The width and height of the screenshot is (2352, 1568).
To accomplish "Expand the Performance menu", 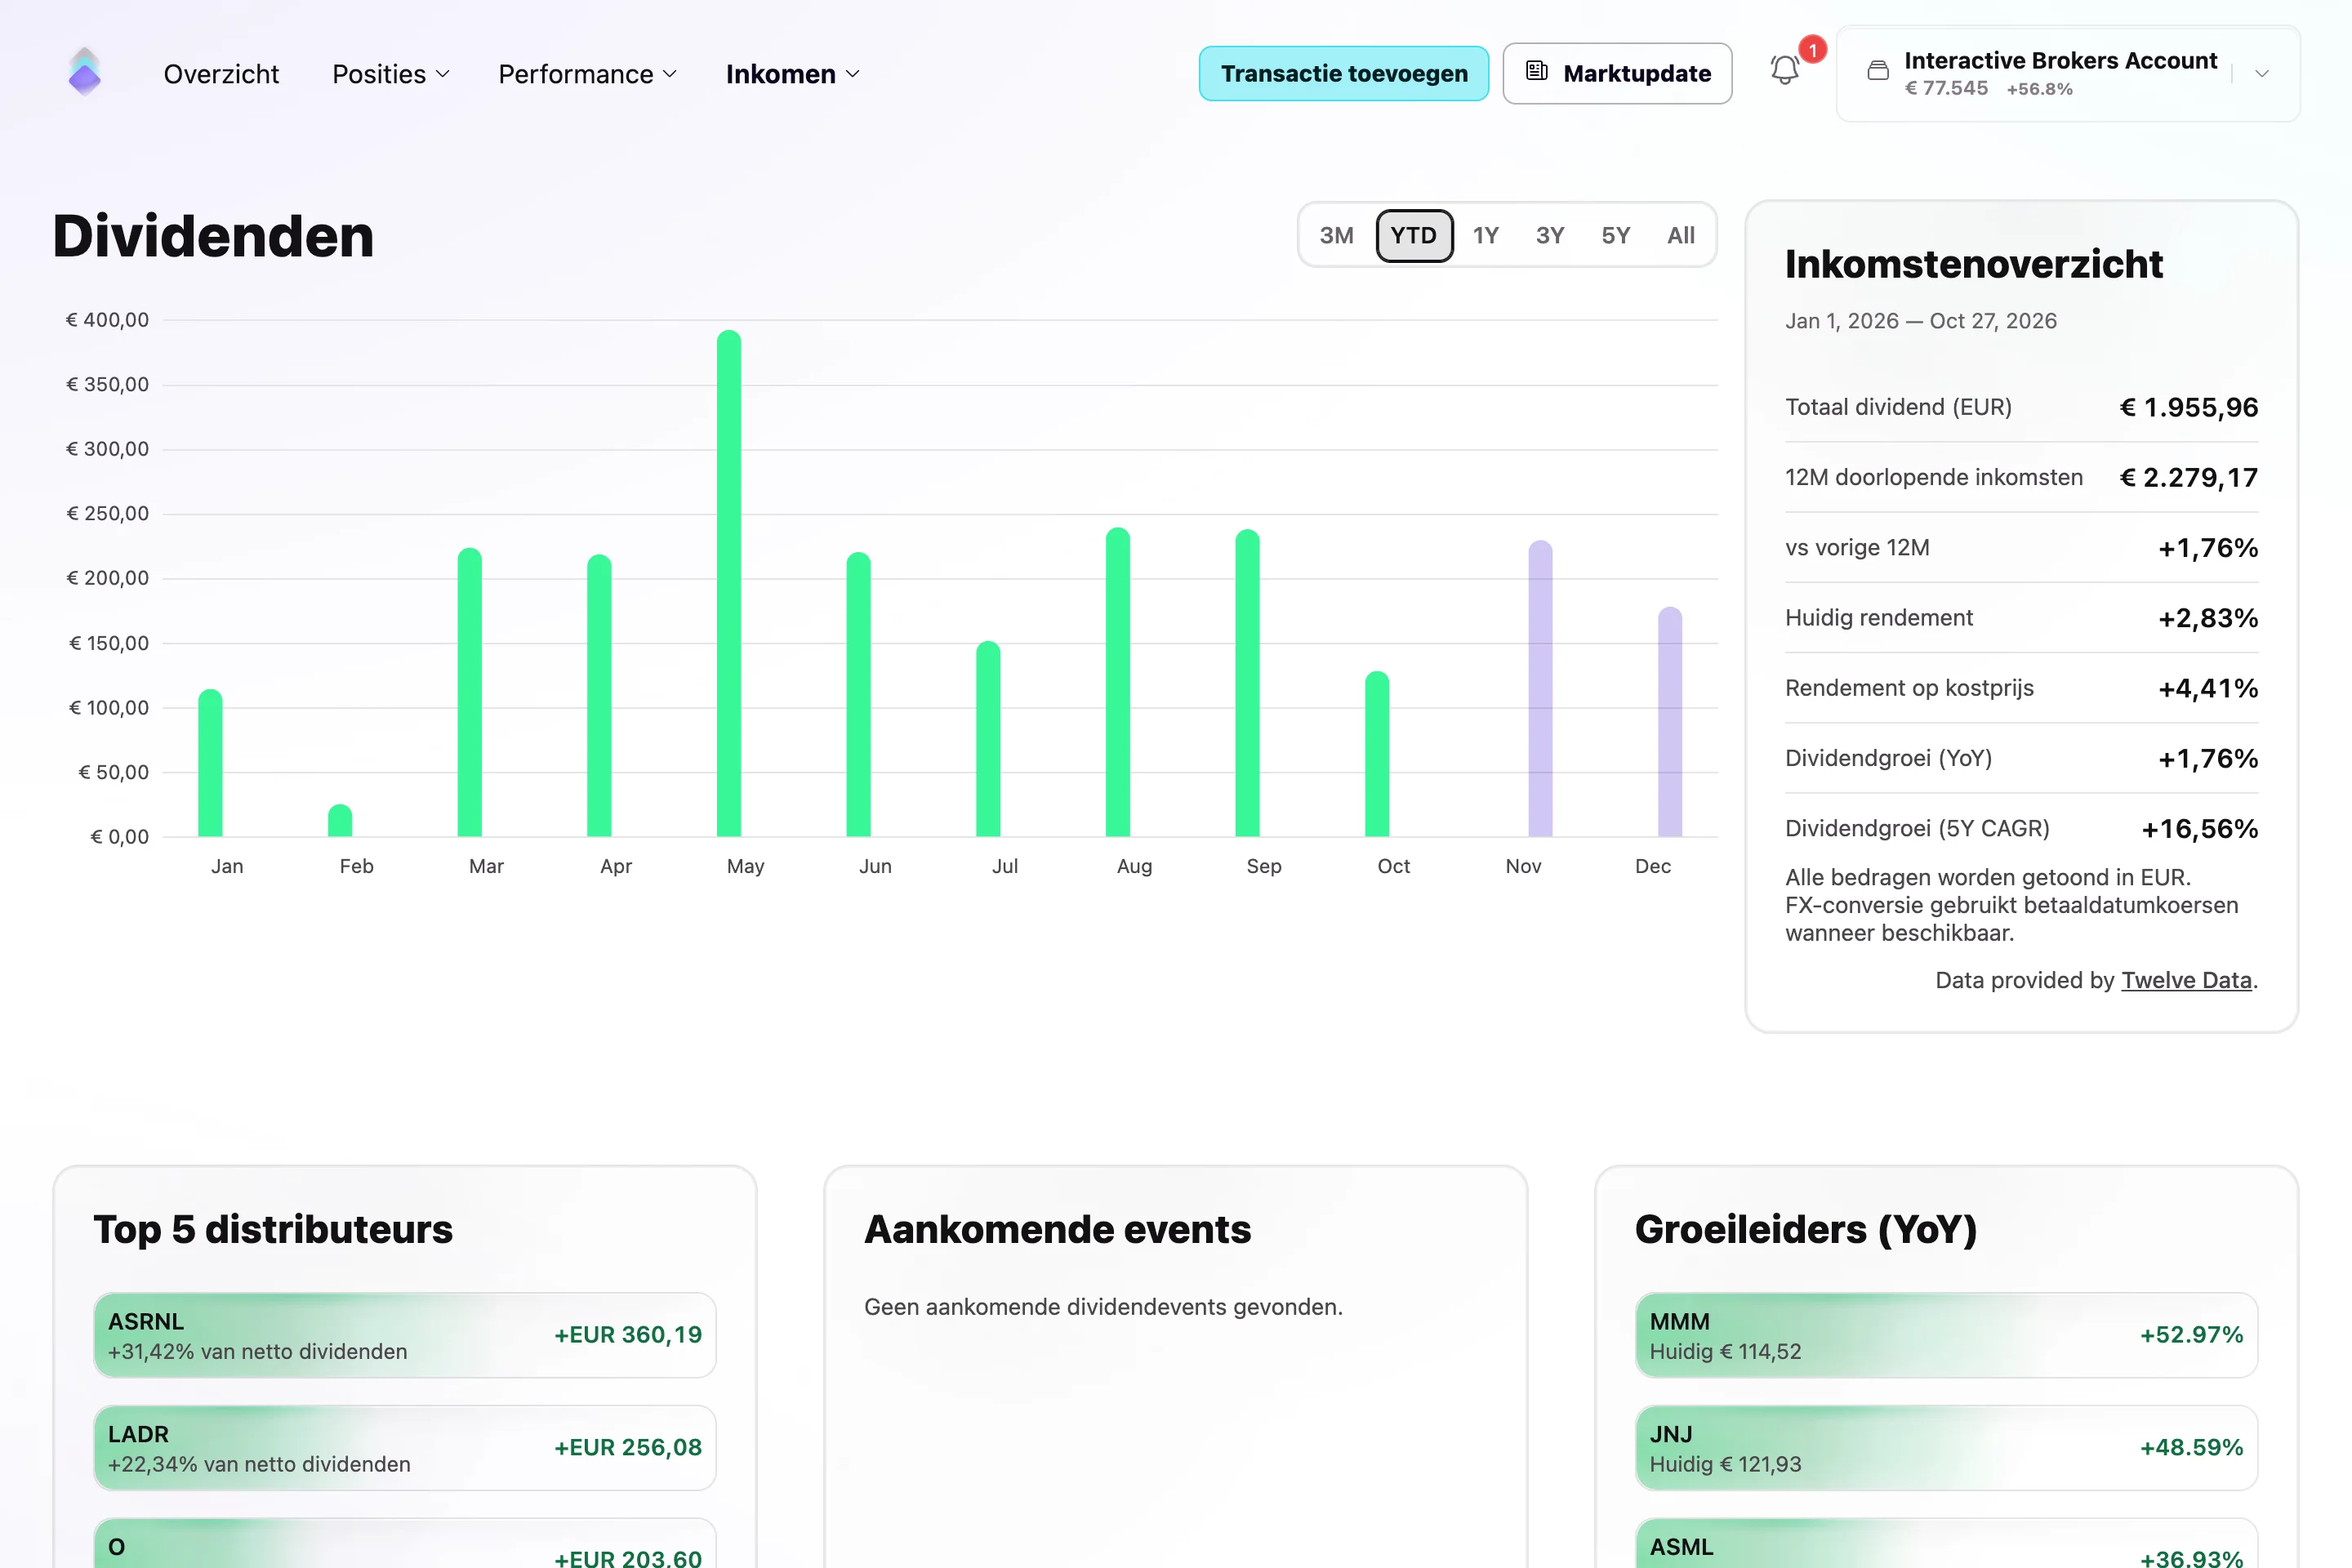I will [x=588, y=74].
